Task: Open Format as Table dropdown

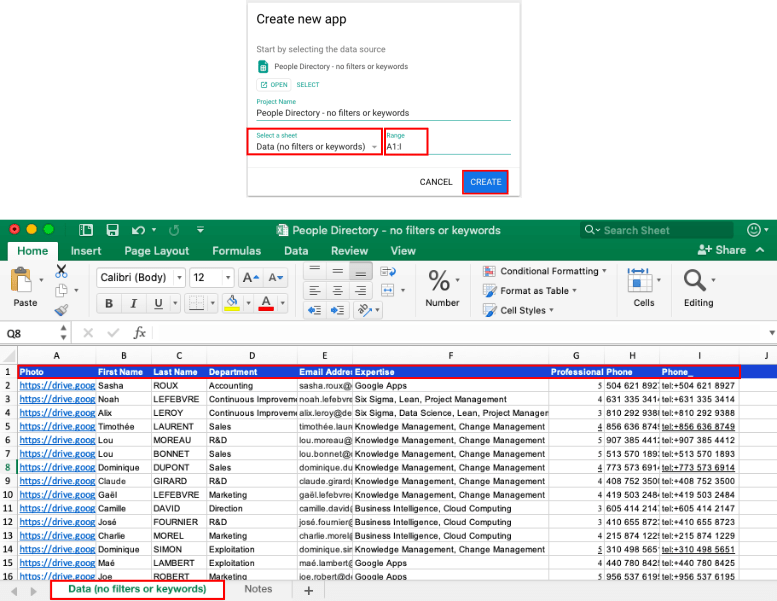Action: point(530,291)
